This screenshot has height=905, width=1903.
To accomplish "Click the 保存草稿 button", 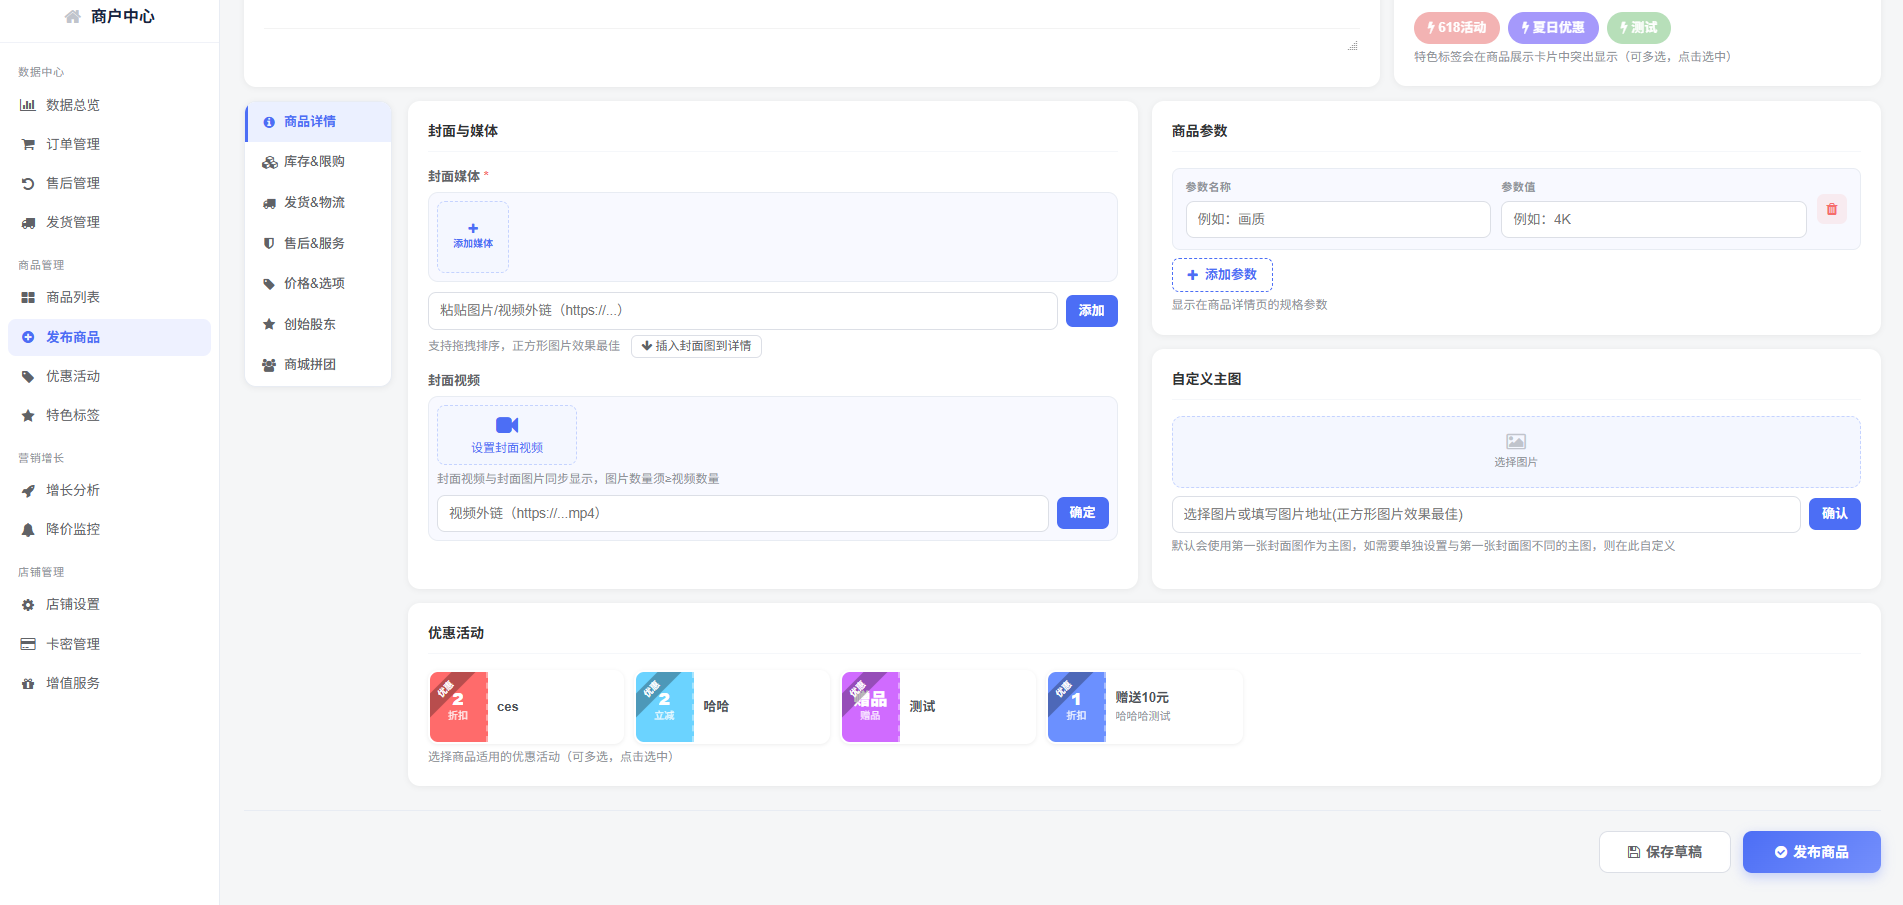I will 1665,852.
